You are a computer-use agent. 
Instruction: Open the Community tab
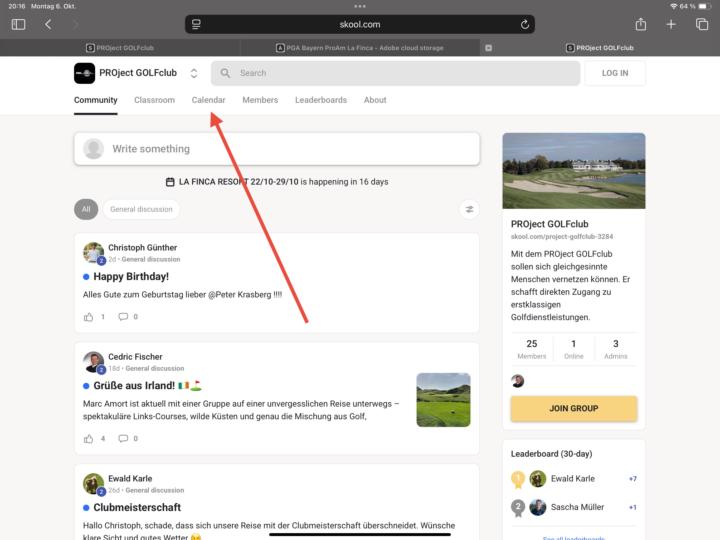tap(96, 100)
